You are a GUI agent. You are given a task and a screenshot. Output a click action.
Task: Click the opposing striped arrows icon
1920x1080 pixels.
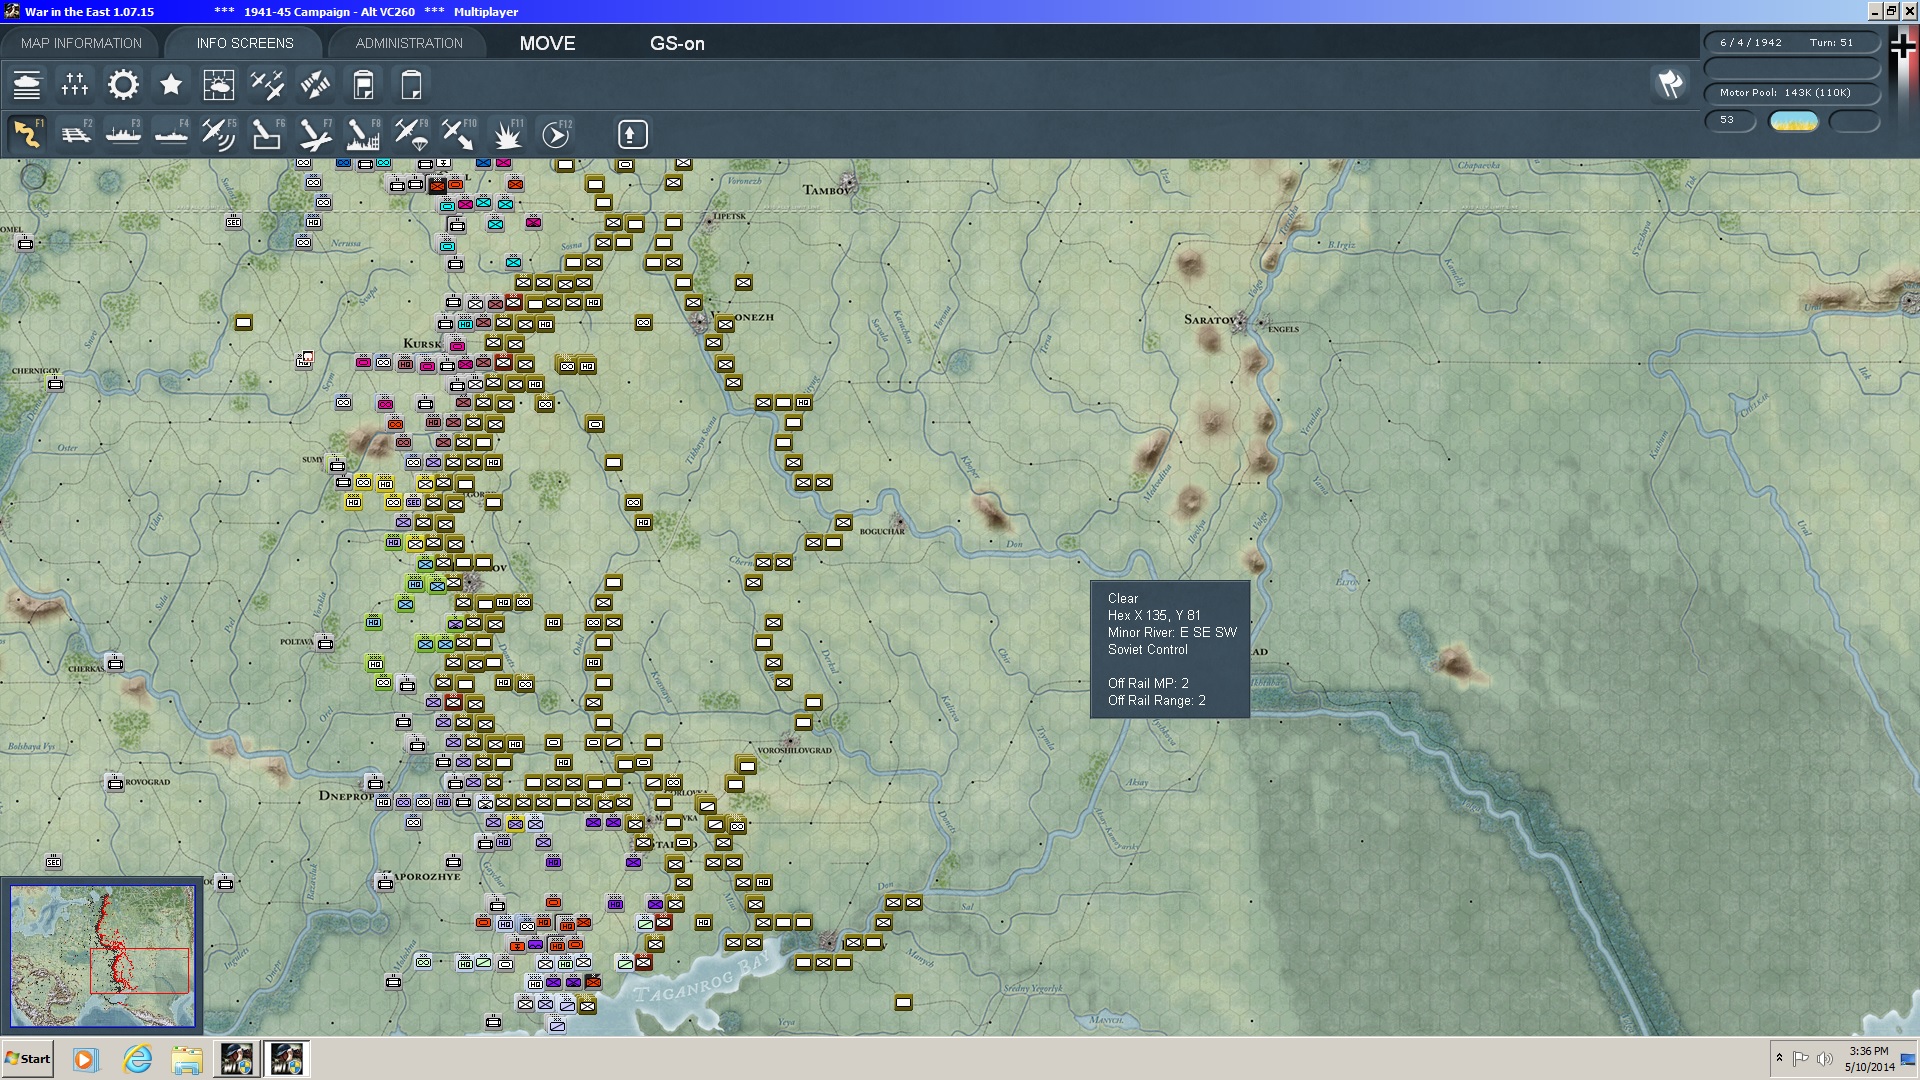[315, 85]
